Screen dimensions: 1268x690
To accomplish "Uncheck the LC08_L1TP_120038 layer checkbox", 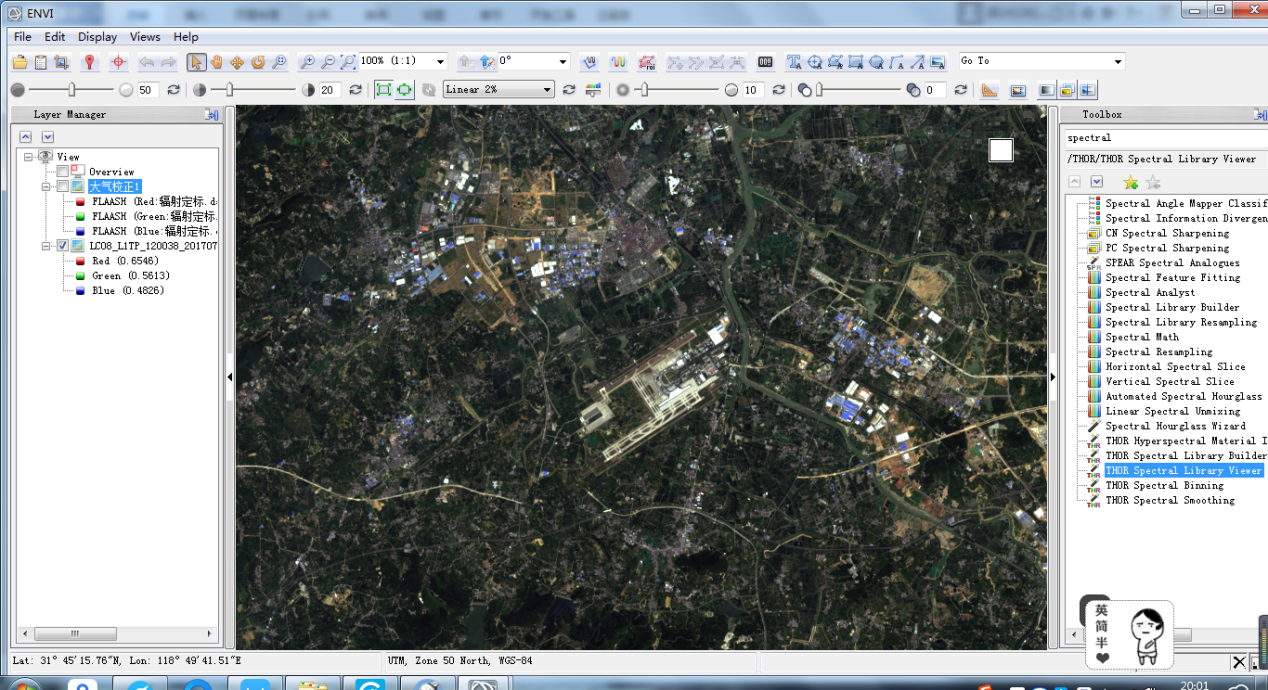I will click(x=63, y=246).
